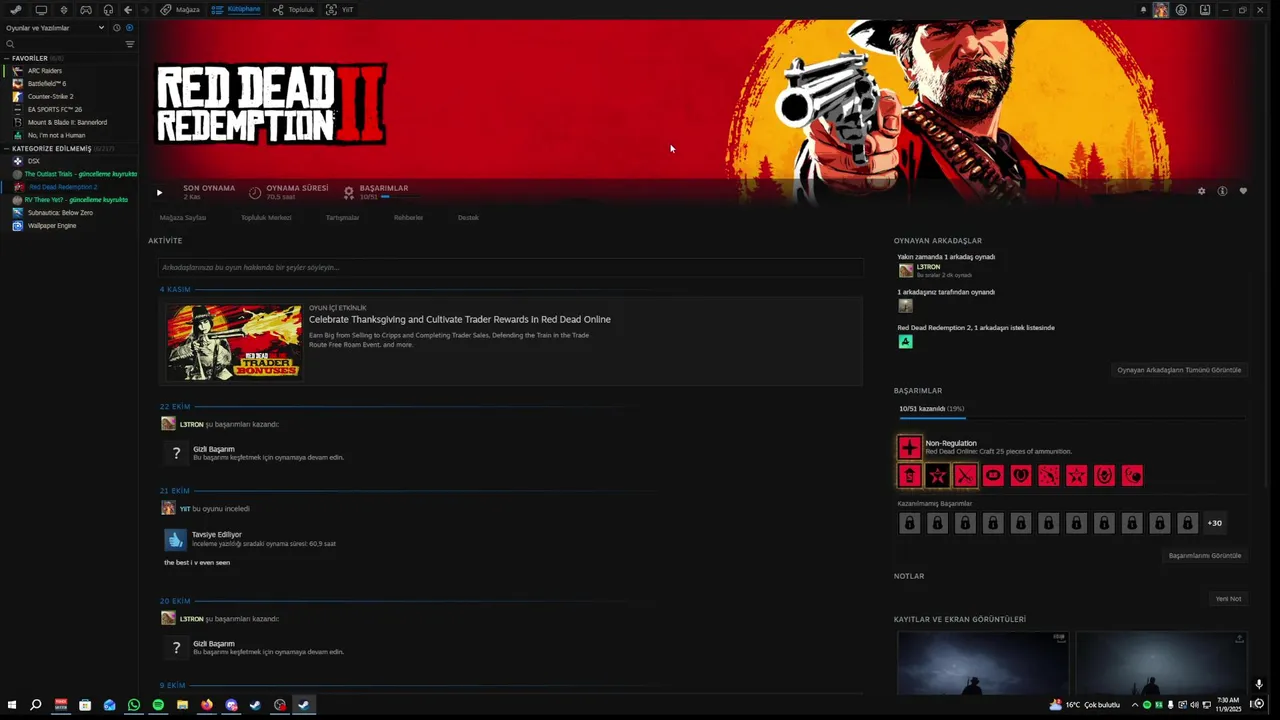Select The Outlast Trials in library

(x=74, y=174)
